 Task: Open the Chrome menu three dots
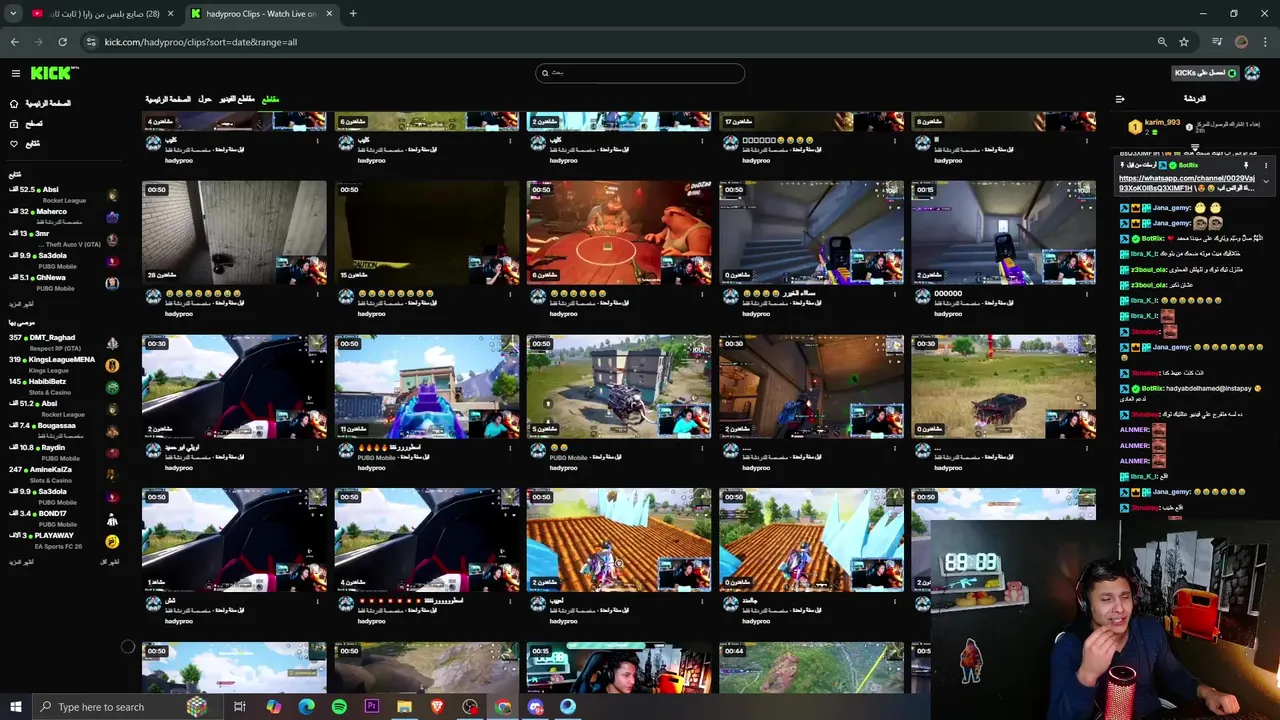[1266, 42]
